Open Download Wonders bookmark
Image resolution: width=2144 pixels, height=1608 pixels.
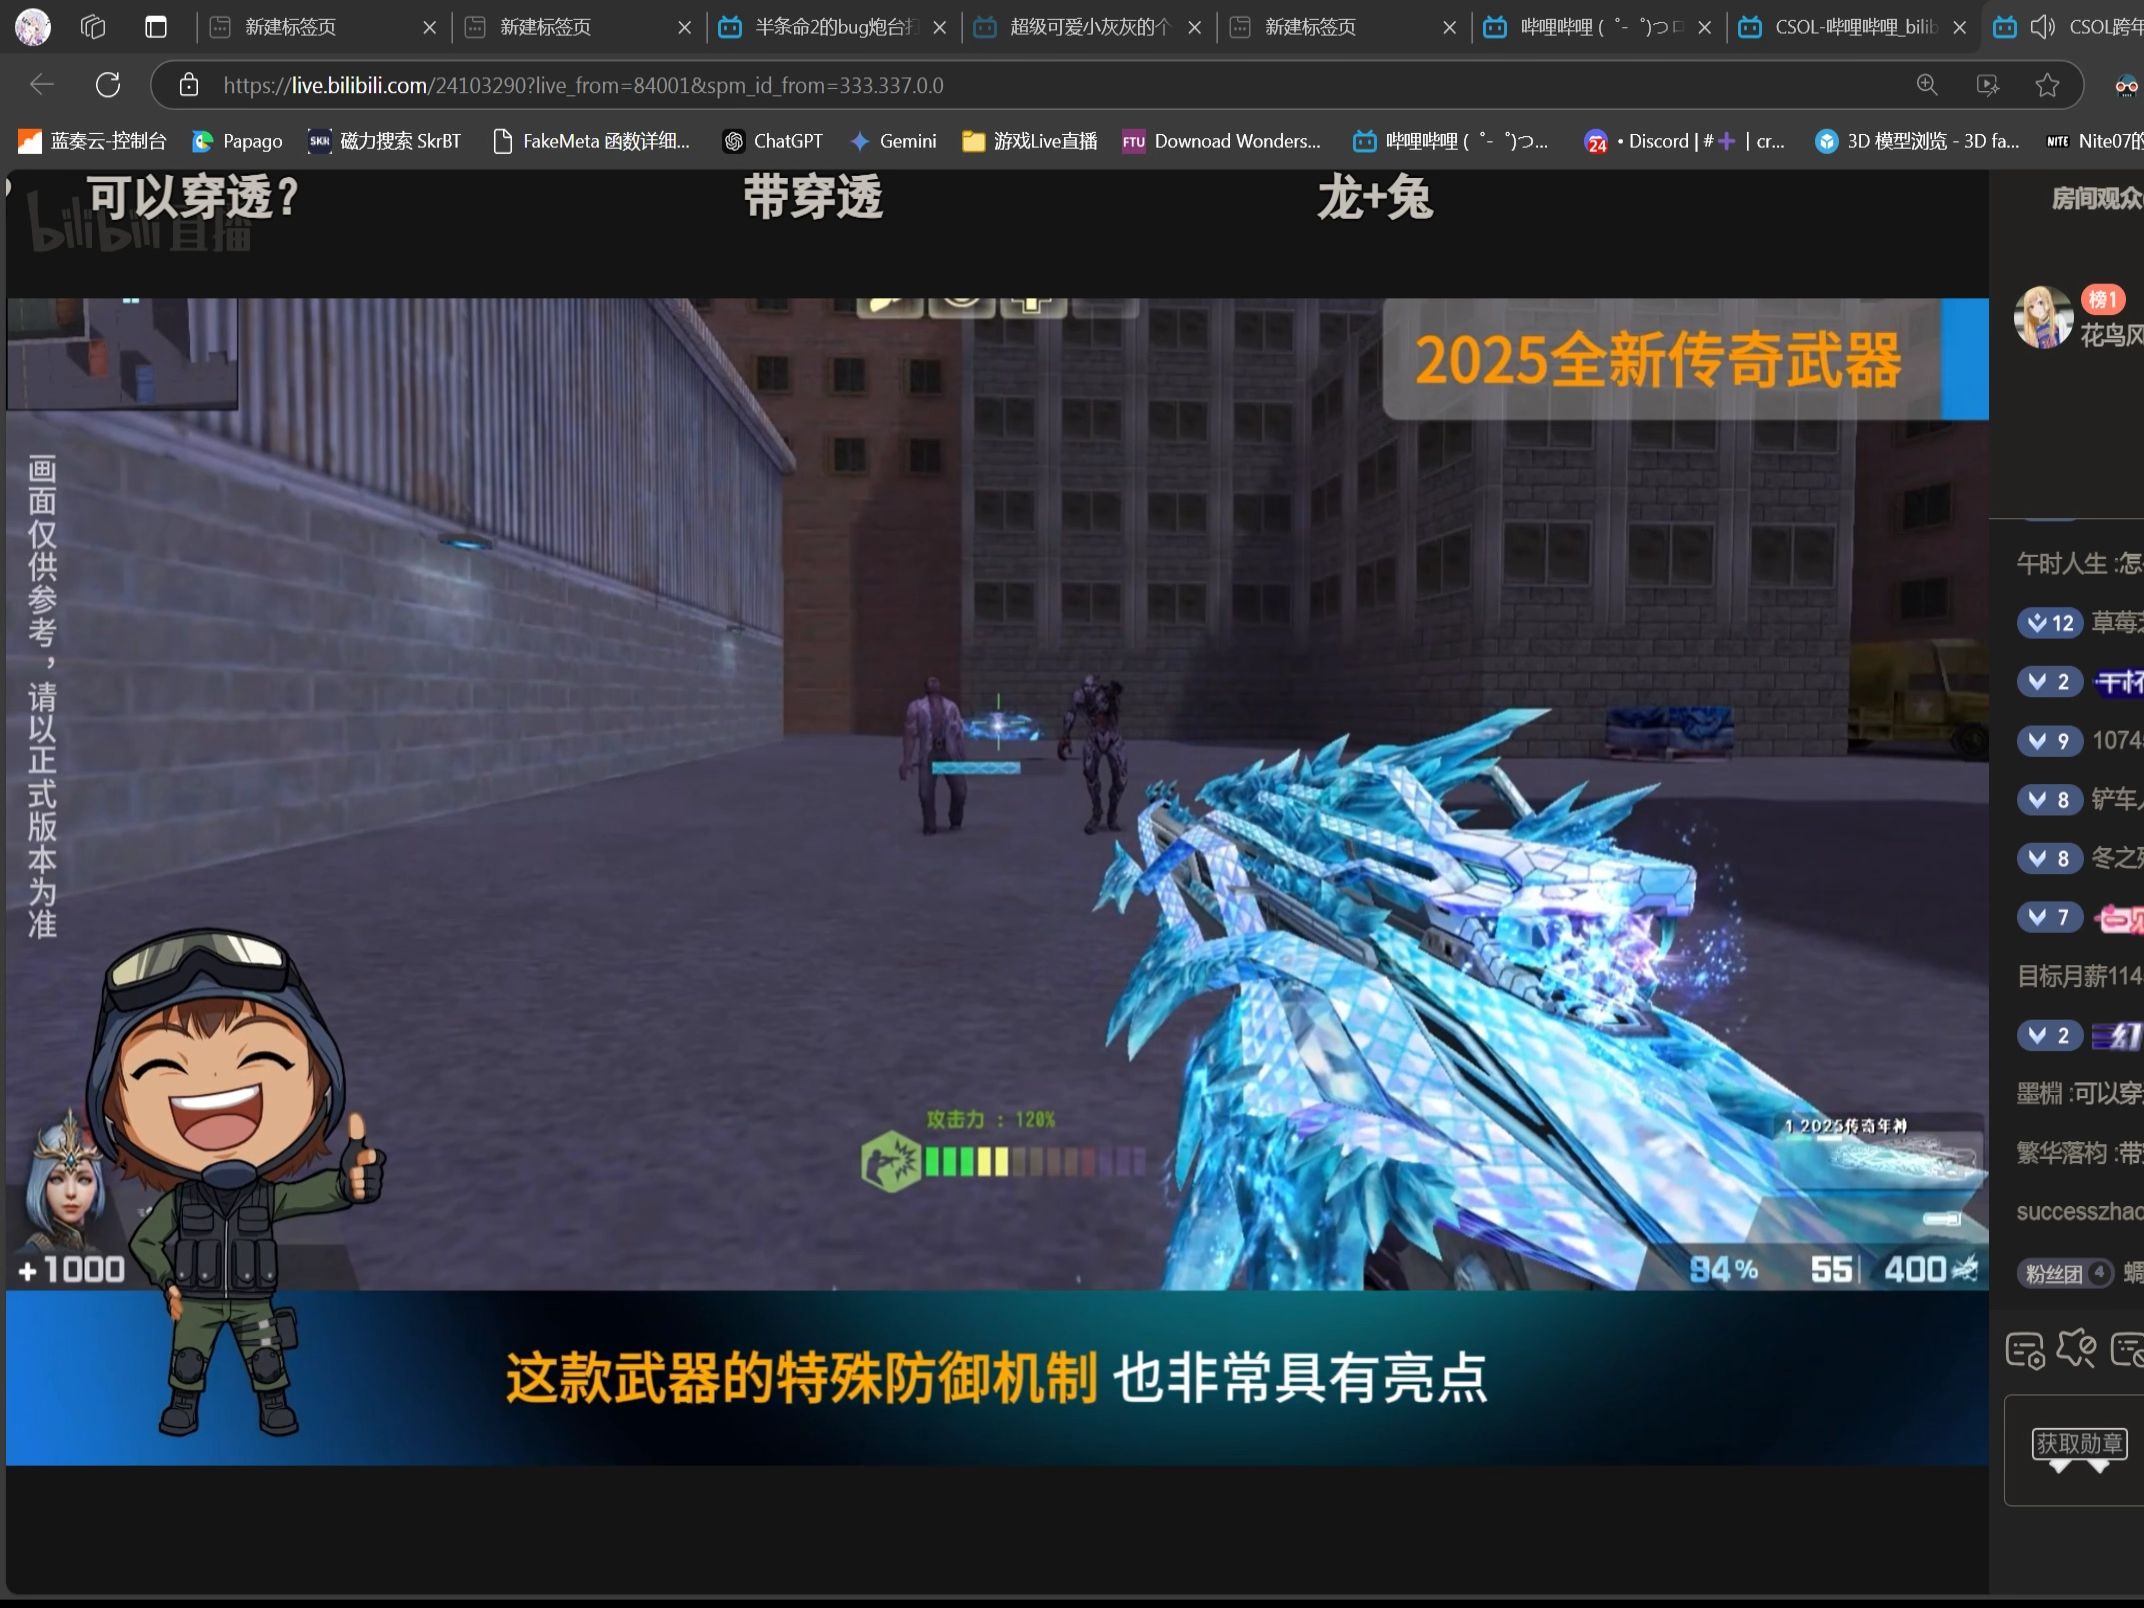1221,141
